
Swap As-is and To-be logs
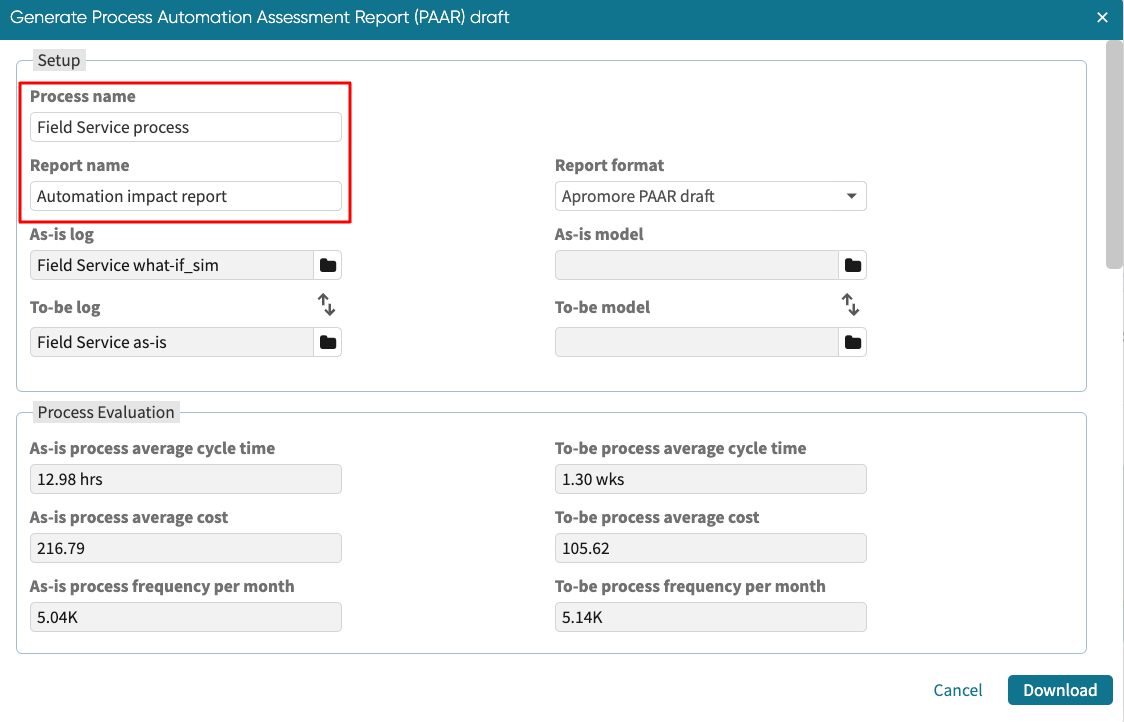pyautogui.click(x=326, y=305)
